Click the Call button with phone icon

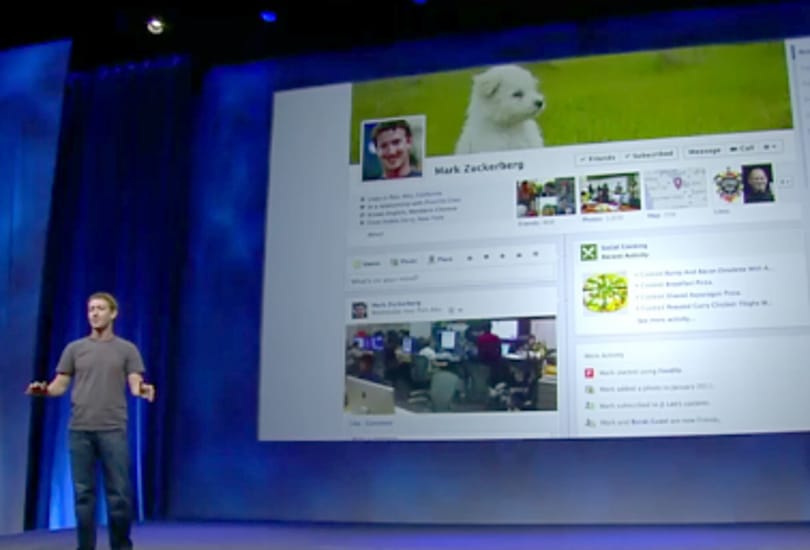pyautogui.click(x=741, y=149)
